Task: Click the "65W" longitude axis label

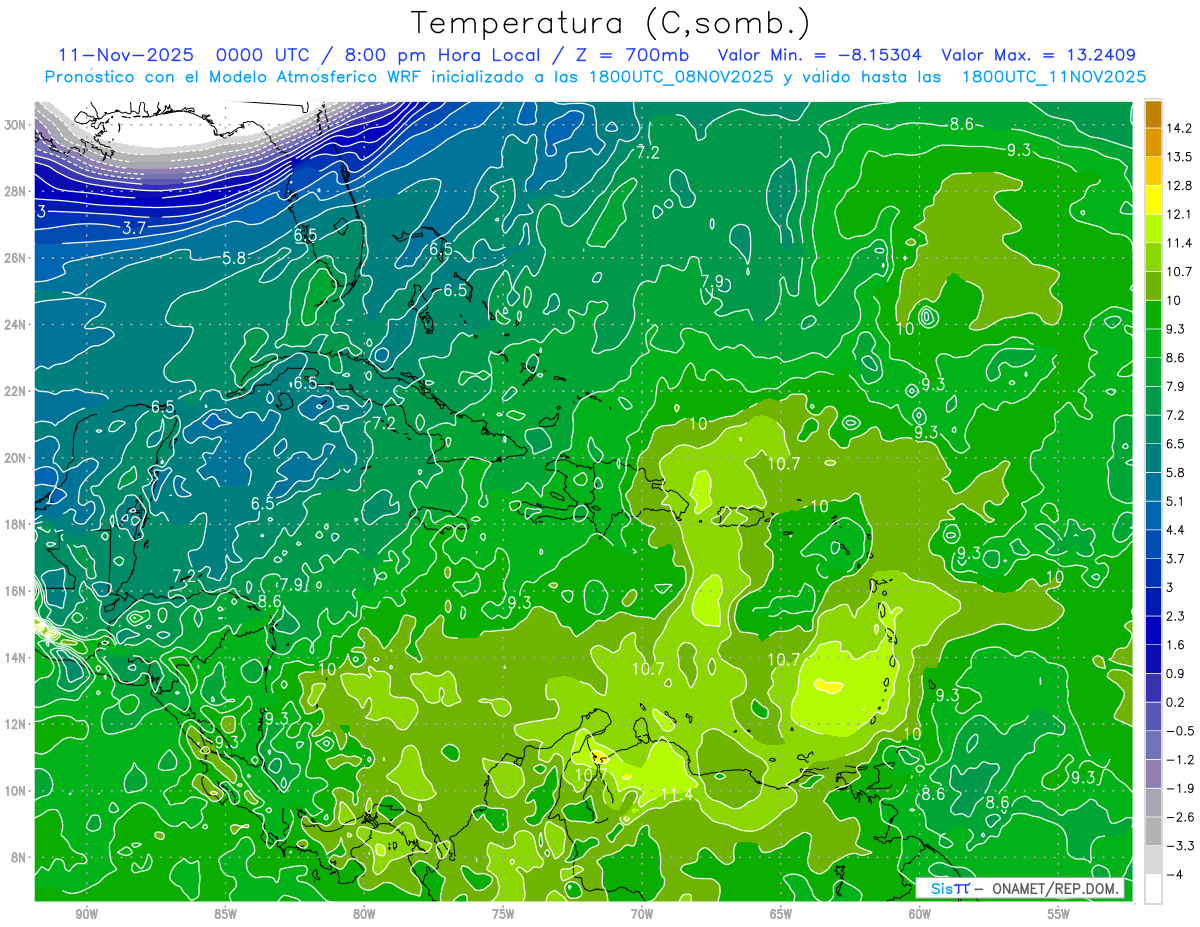Action: (781, 915)
